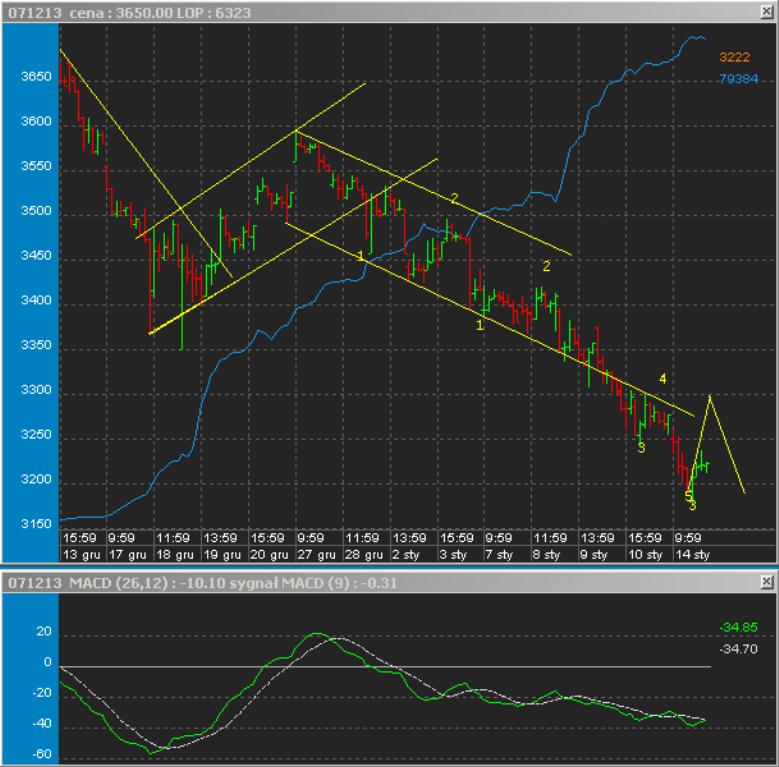Click the 2 sty date label
779x767 pixels.
(406, 554)
